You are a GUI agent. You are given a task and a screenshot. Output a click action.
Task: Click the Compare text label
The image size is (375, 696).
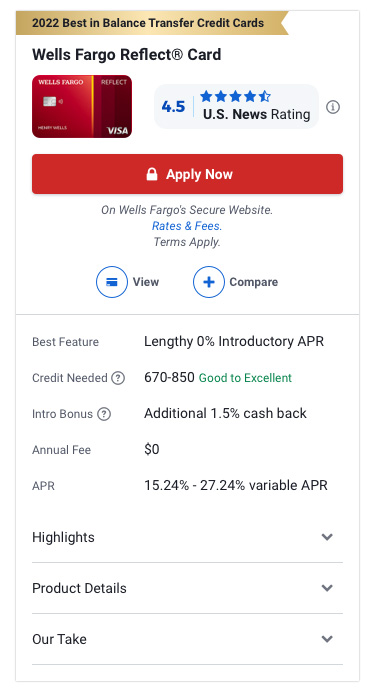point(253,282)
